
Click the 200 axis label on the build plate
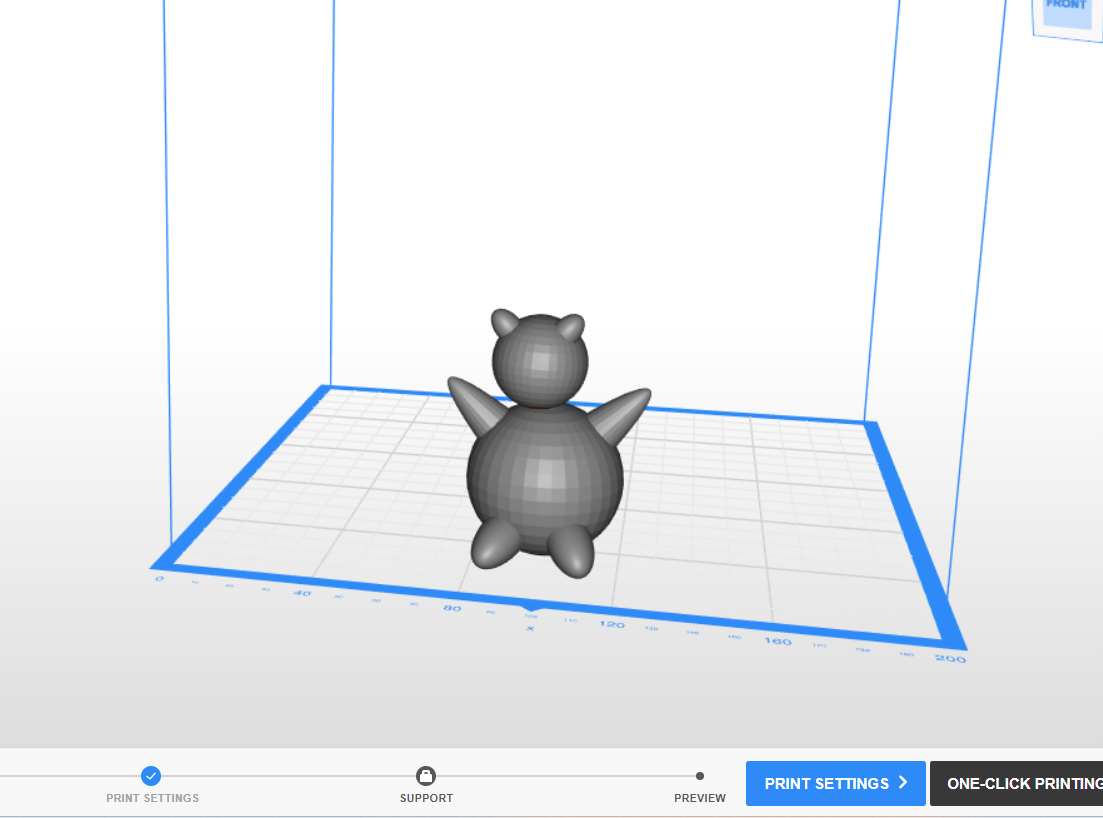(x=950, y=658)
